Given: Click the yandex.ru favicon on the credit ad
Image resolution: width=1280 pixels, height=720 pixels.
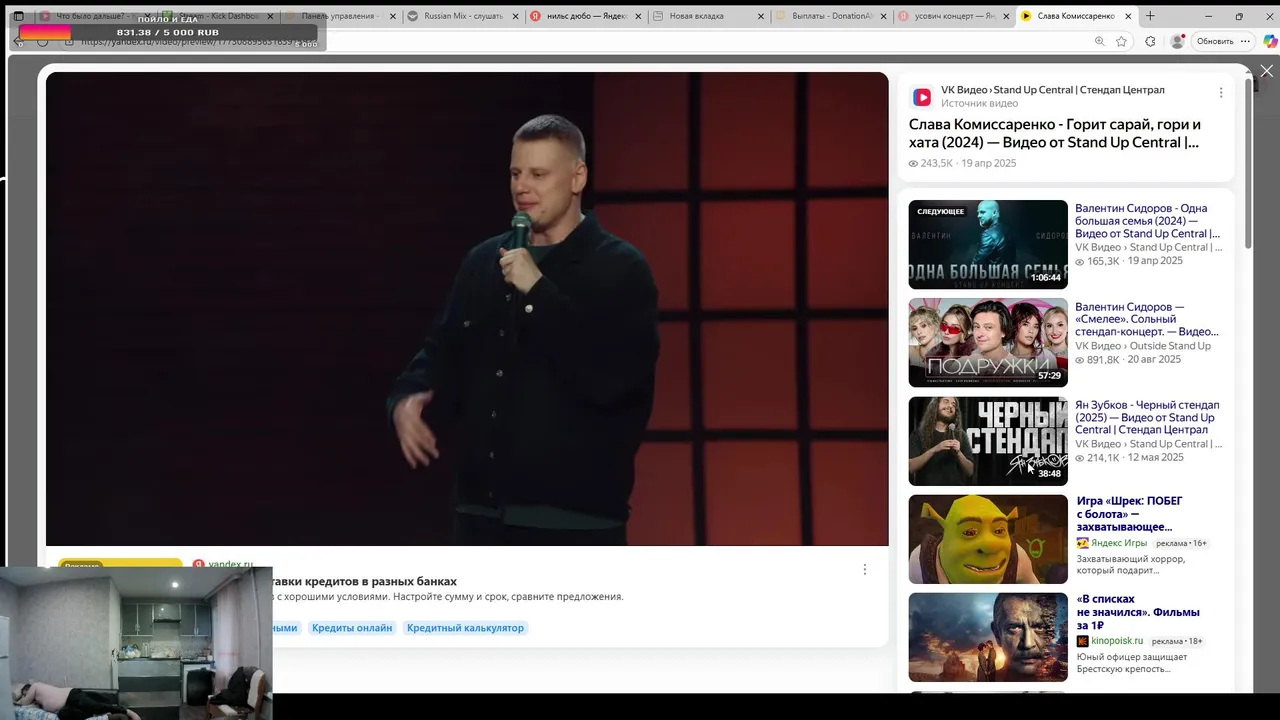Looking at the screenshot, I should pyautogui.click(x=198, y=565).
